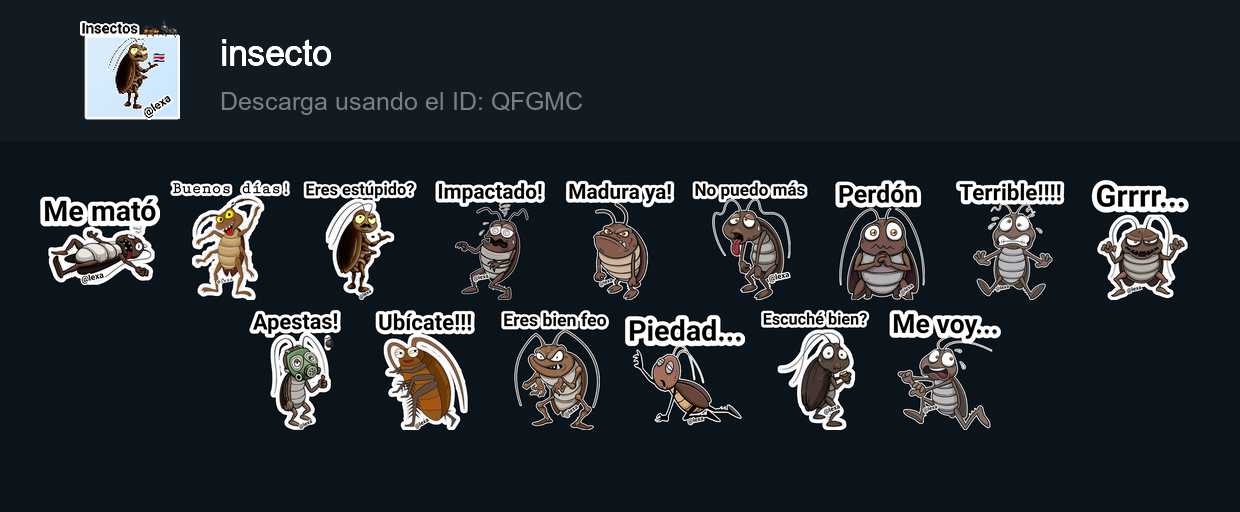Choose the "Me voy..." running sticker
Image resolution: width=1240 pixels, height=512 pixels.
pos(945,370)
